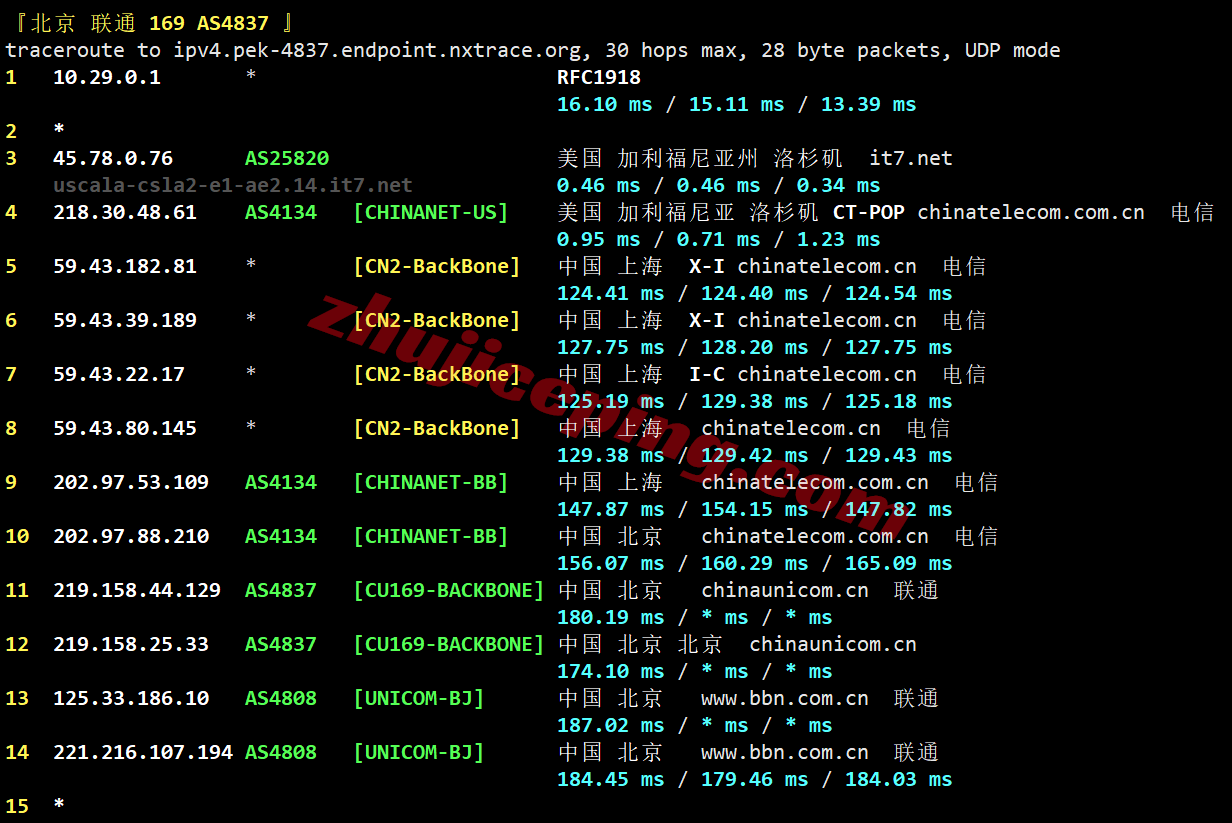Click latency 154.15 ms on hop 9

pyautogui.click(x=755, y=509)
